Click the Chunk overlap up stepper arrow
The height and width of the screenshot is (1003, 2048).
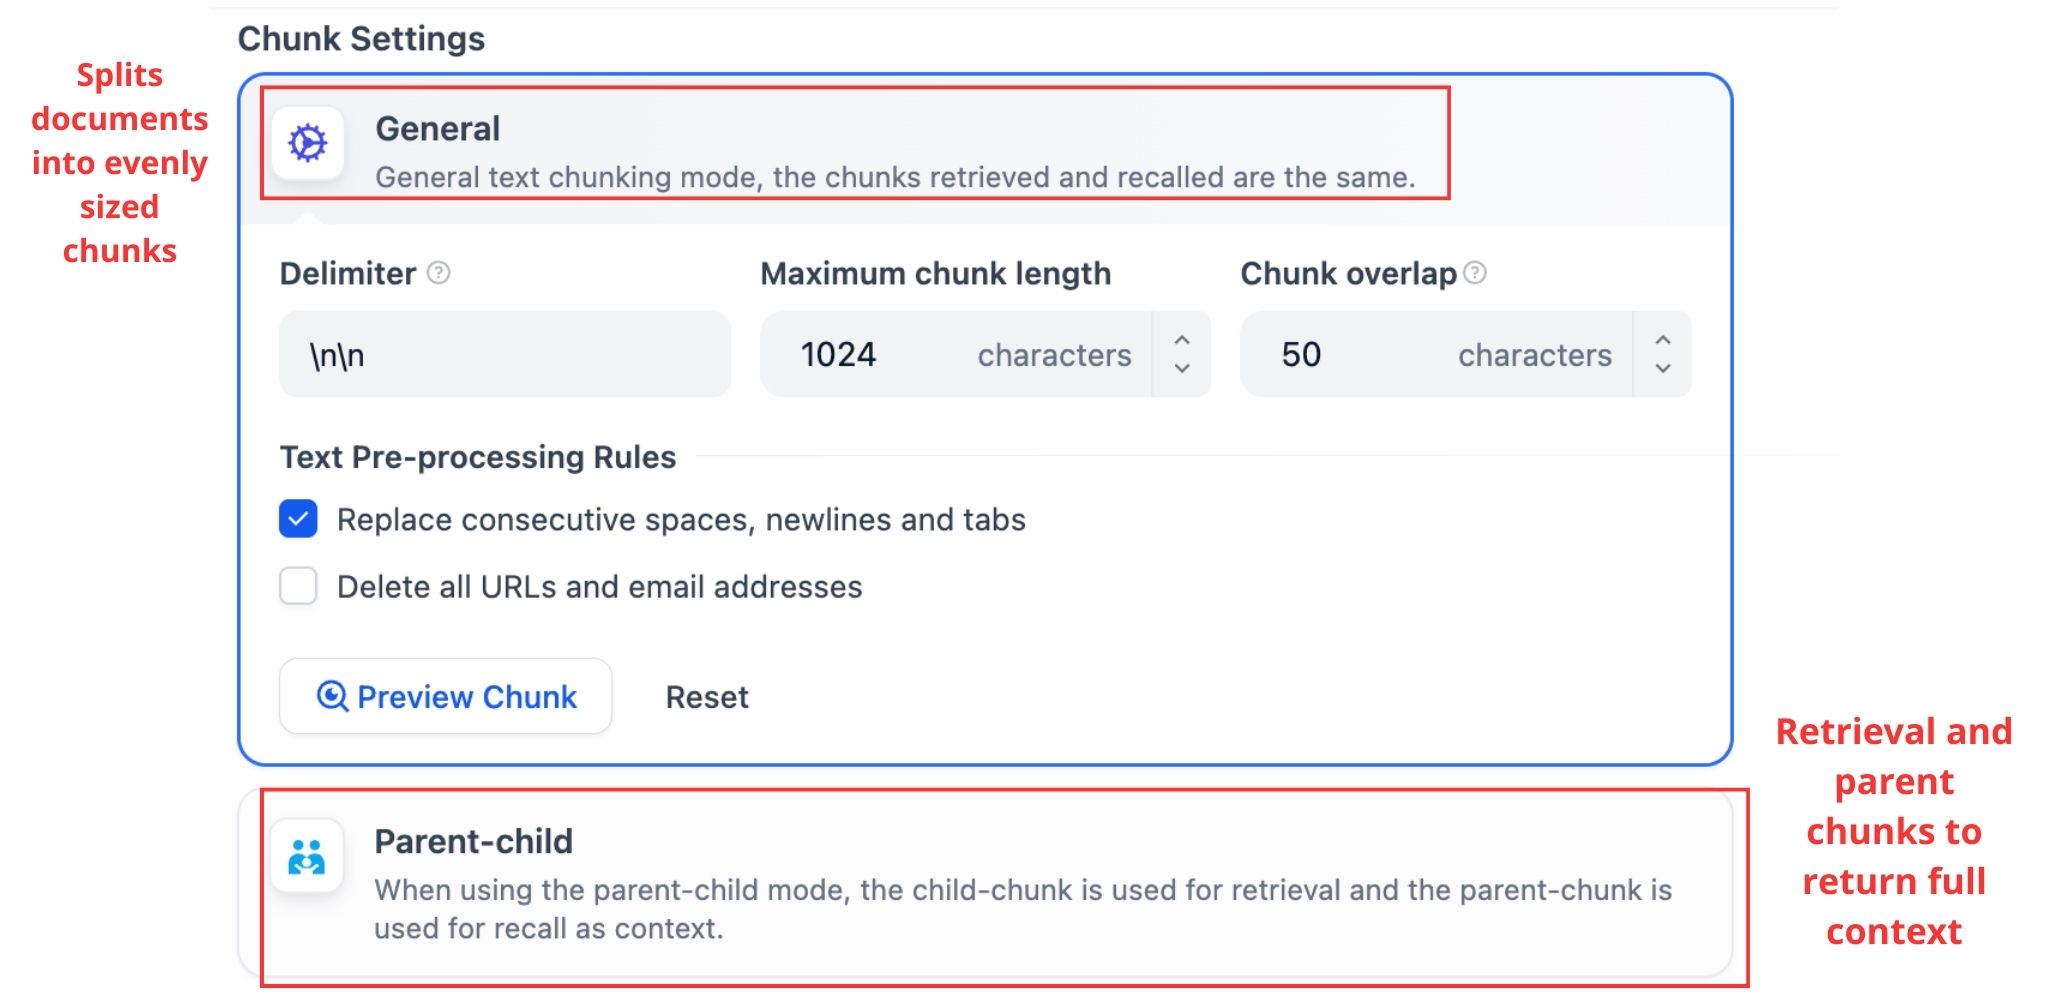pos(1662,340)
